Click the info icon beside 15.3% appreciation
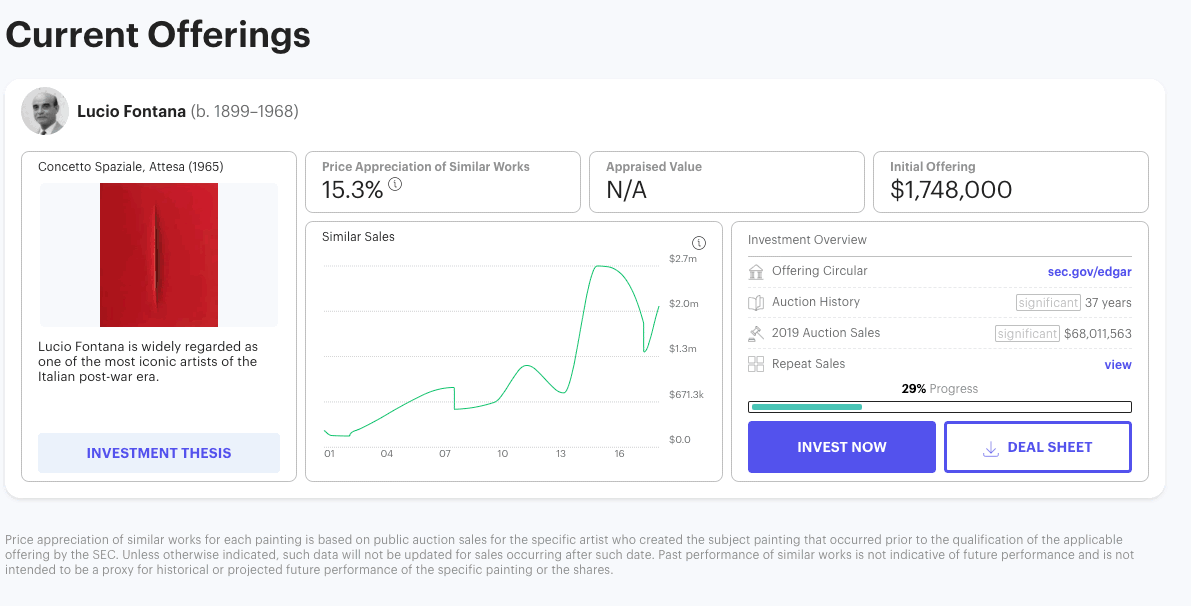This screenshot has height=606, width=1191. [x=395, y=184]
